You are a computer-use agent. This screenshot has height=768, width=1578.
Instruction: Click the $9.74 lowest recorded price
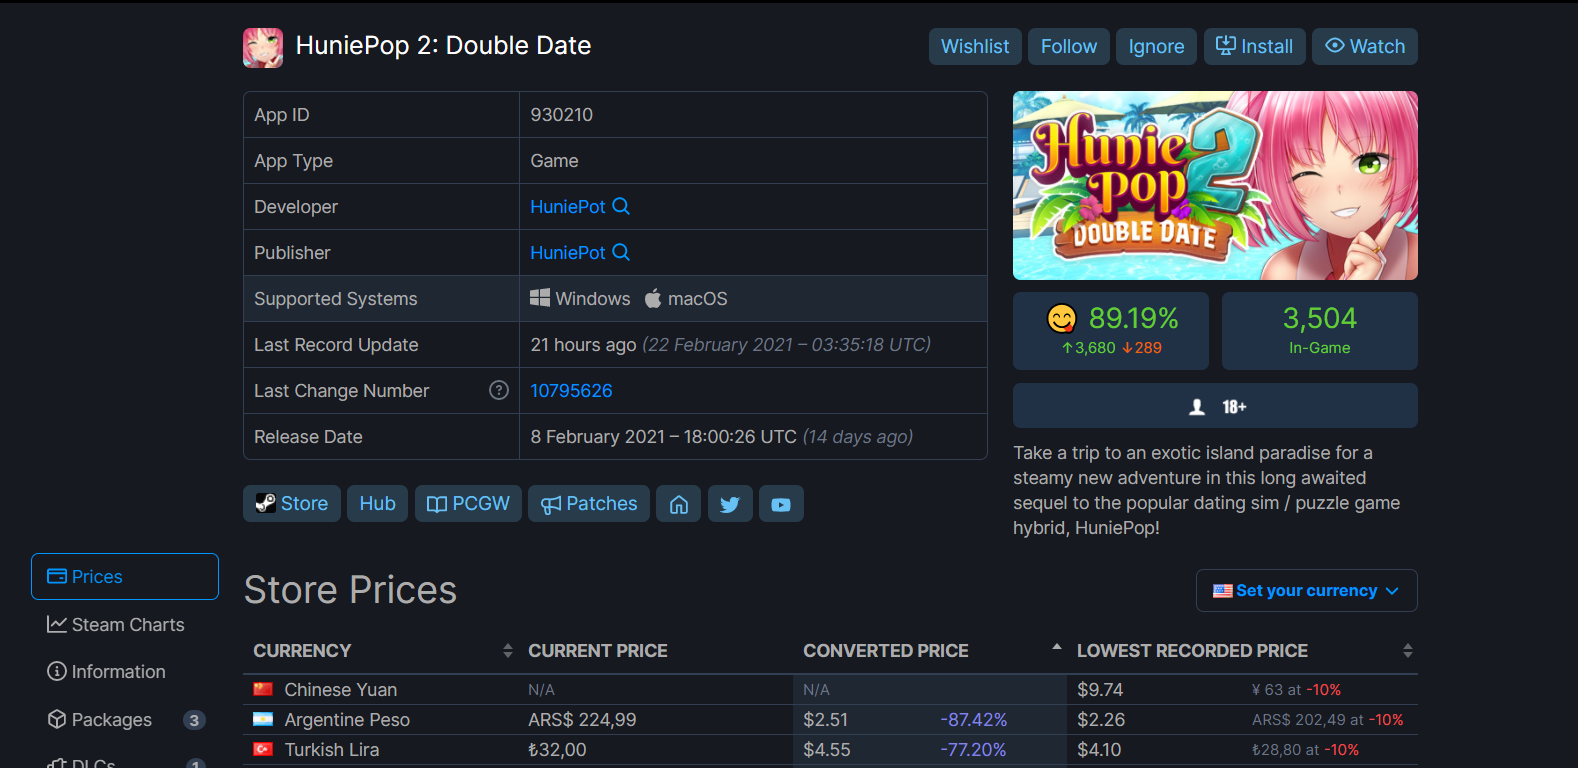point(1100,690)
